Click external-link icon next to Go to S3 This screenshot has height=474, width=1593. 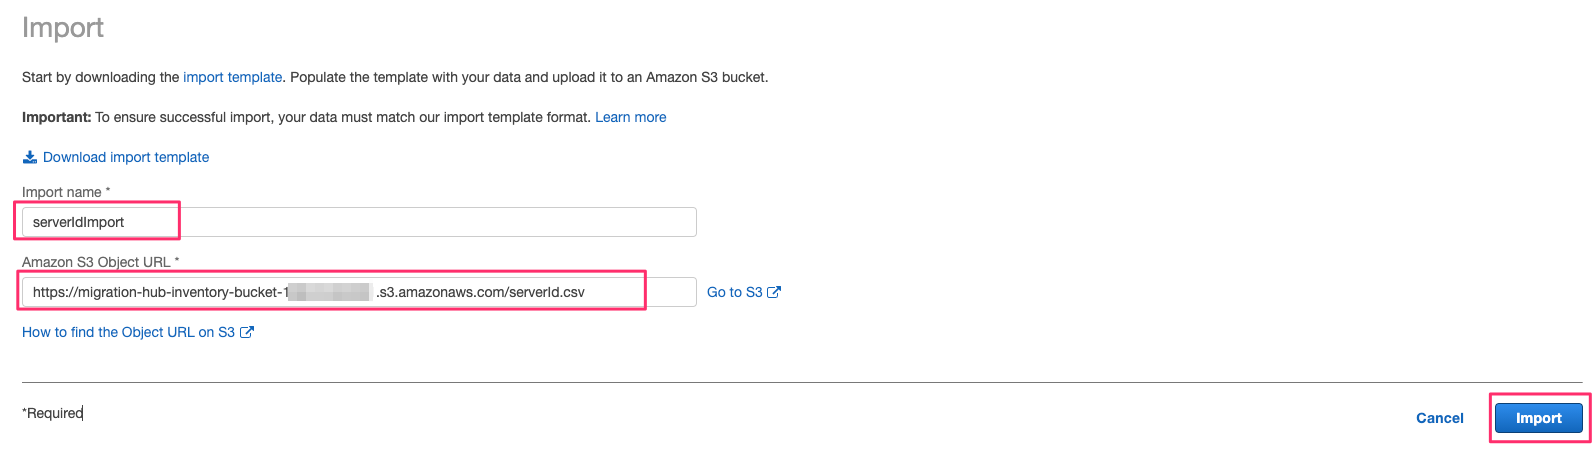774,292
